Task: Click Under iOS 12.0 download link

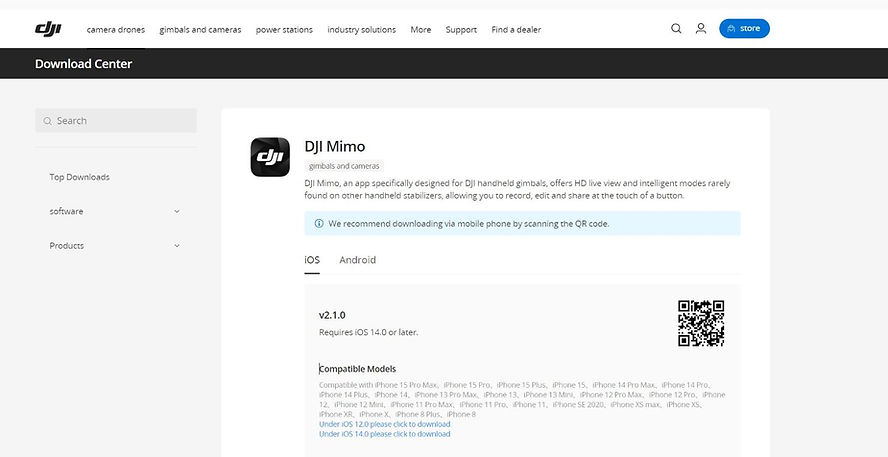Action: coord(385,424)
